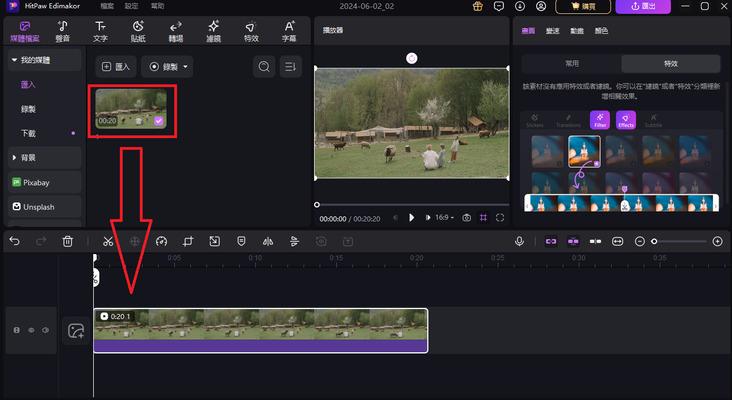Select the crop tool in timeline toolbar
The width and height of the screenshot is (732, 400).
point(188,241)
